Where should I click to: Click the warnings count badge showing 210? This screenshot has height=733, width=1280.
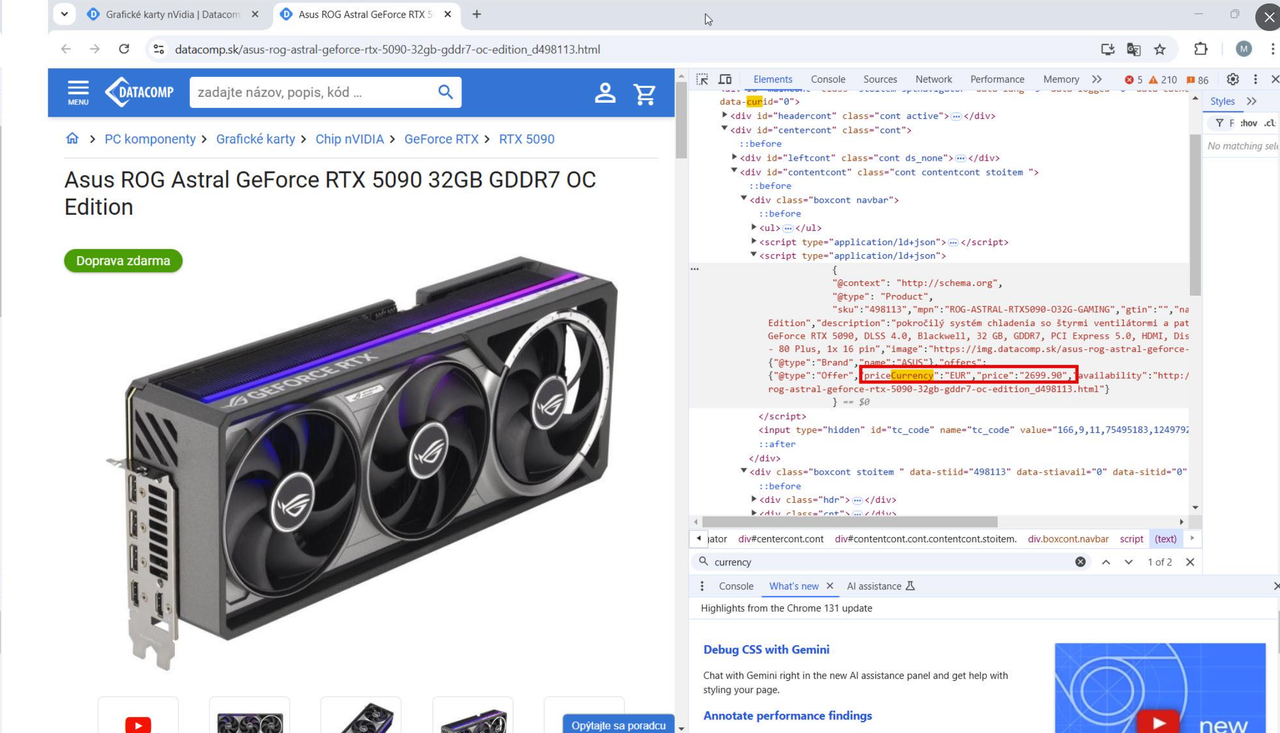(1163, 80)
